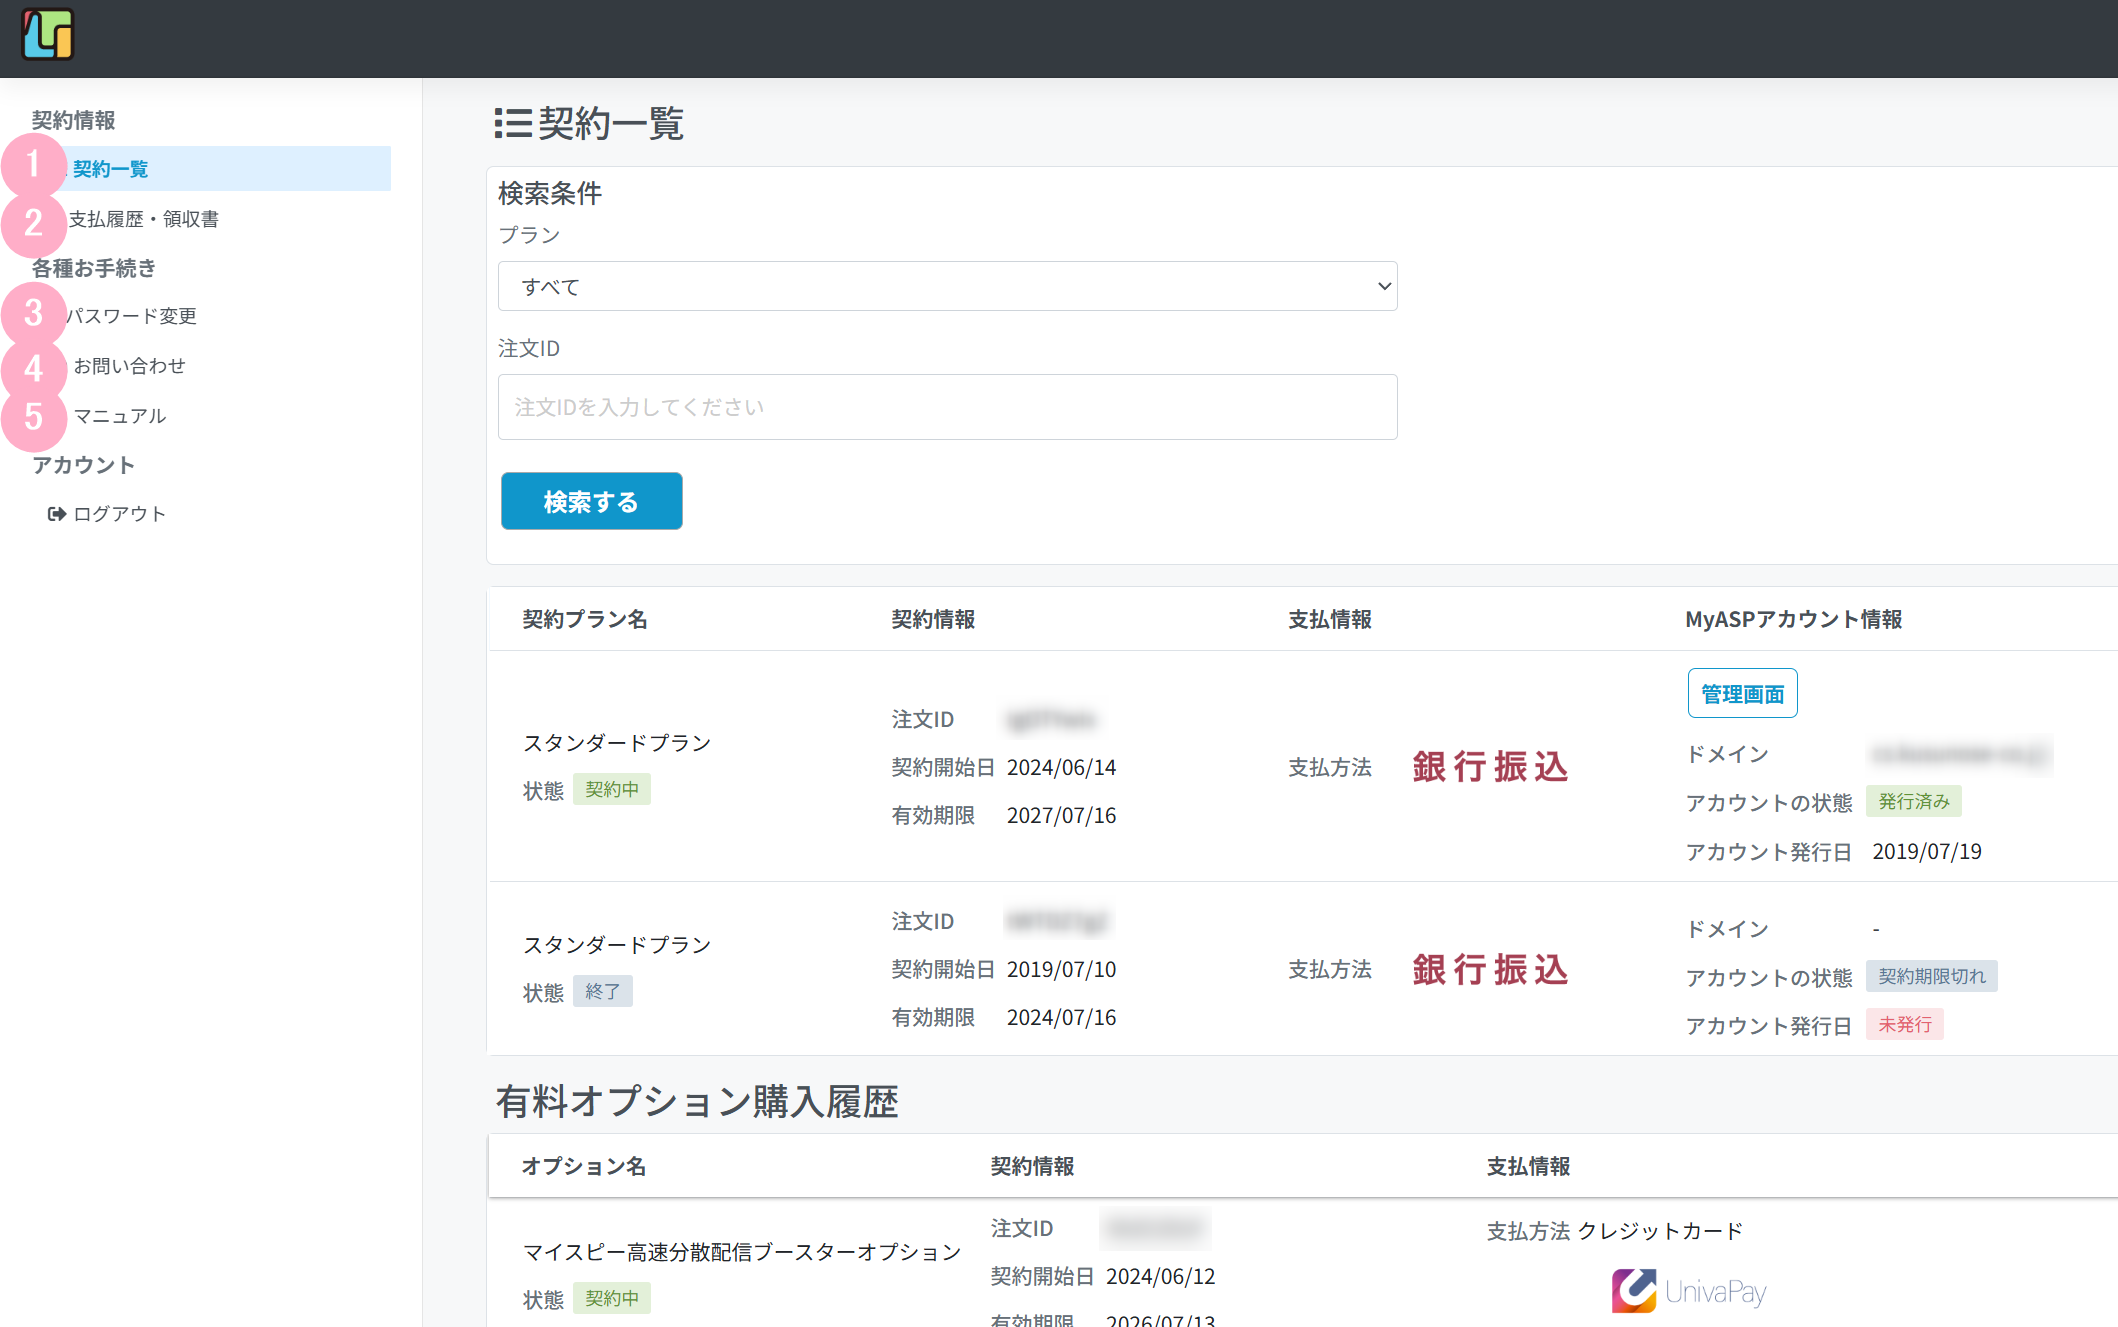Viewport: 2118px width, 1327px height.
Task: Click the 検索条件 section heading
Action: pos(550,193)
